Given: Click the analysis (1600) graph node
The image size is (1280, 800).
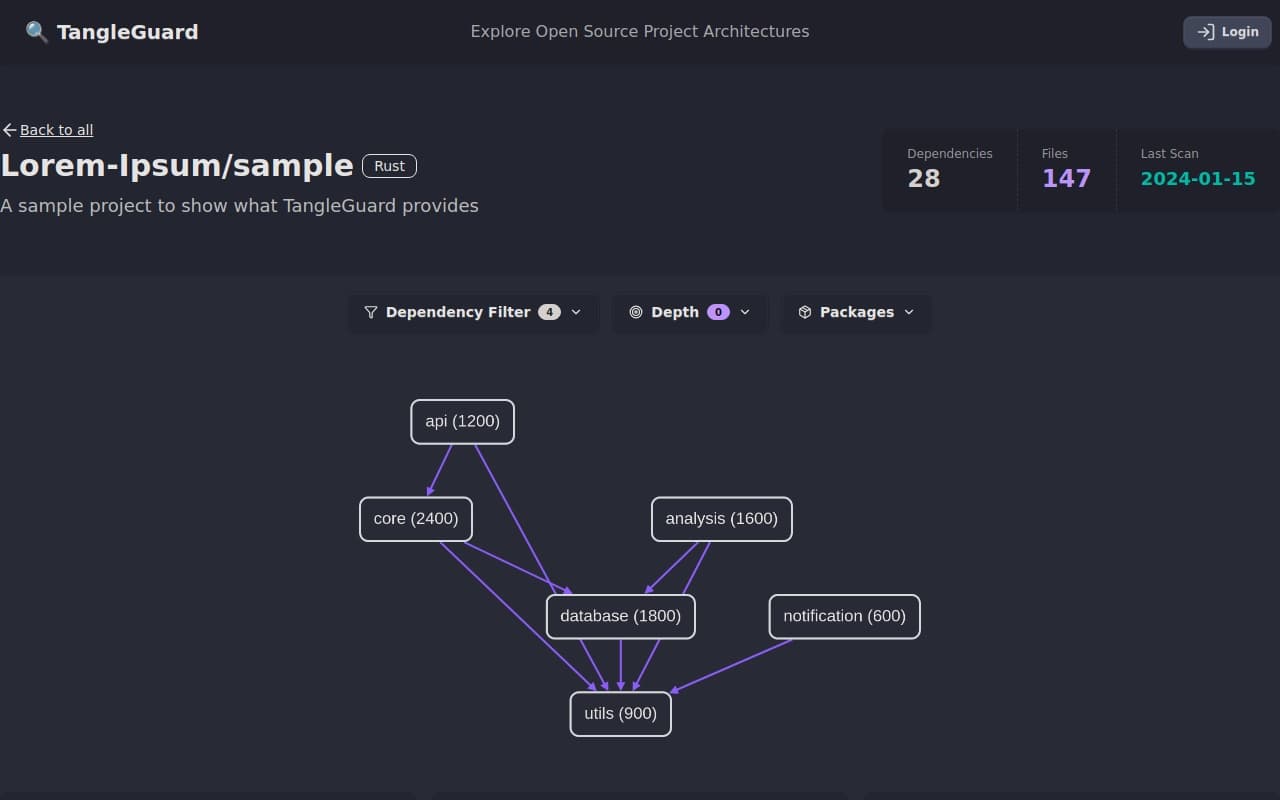Looking at the screenshot, I should coord(721,519).
